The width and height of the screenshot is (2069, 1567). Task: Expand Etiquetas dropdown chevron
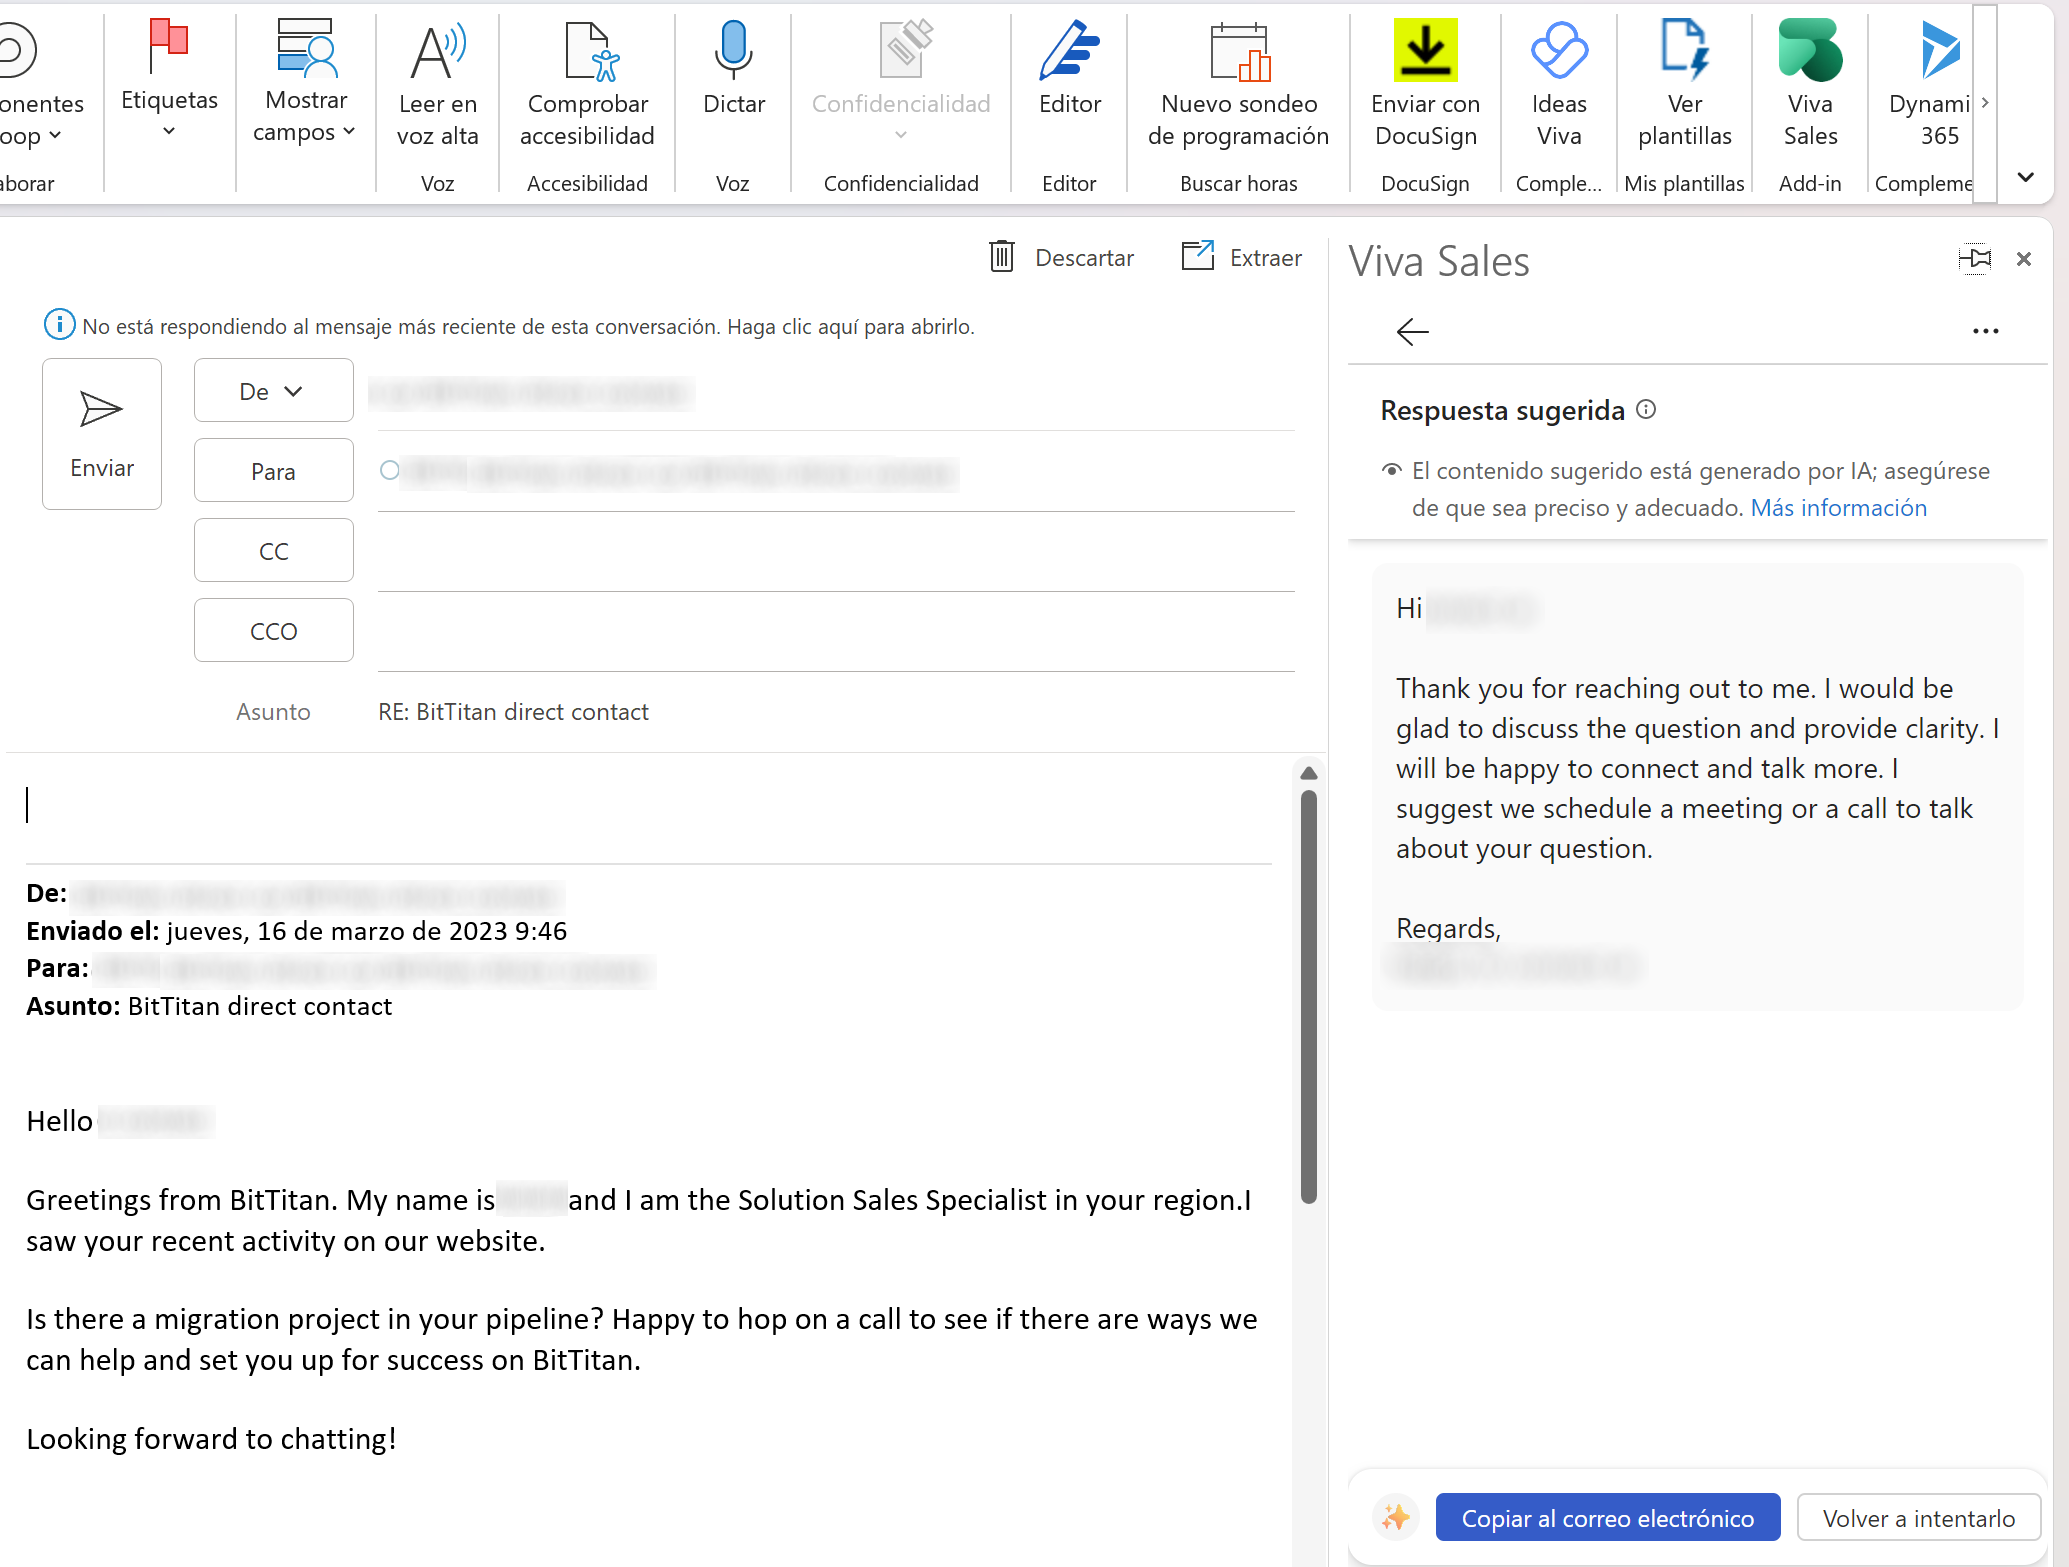tap(169, 131)
